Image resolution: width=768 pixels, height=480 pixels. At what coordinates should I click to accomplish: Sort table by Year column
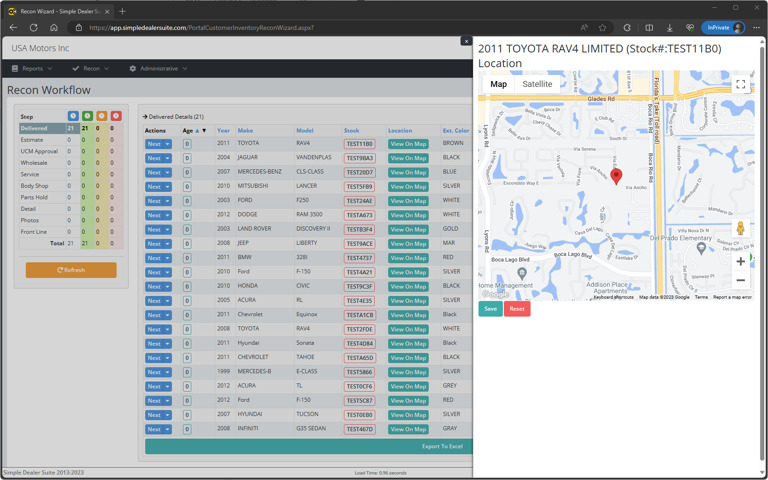[x=223, y=131]
